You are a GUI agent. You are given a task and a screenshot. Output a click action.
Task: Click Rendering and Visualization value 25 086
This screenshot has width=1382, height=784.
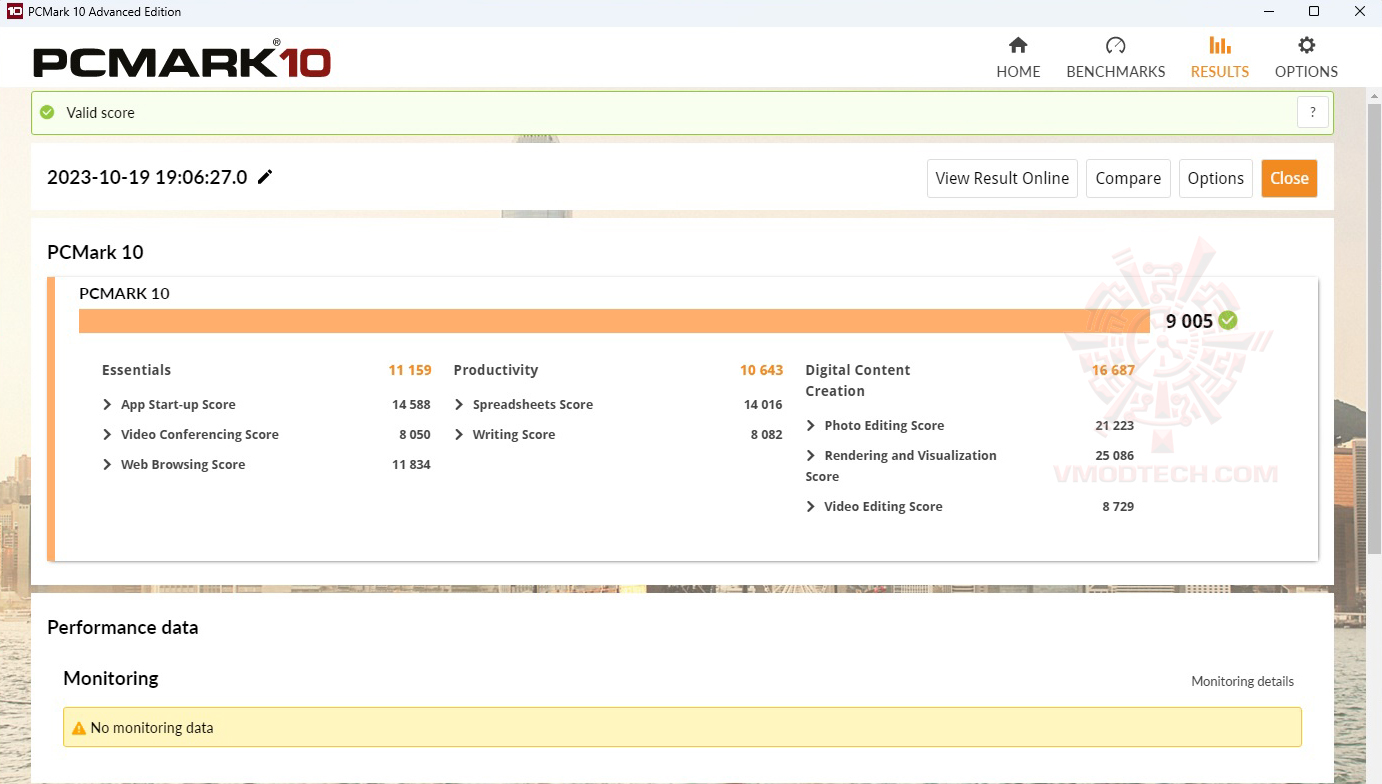click(x=1115, y=456)
